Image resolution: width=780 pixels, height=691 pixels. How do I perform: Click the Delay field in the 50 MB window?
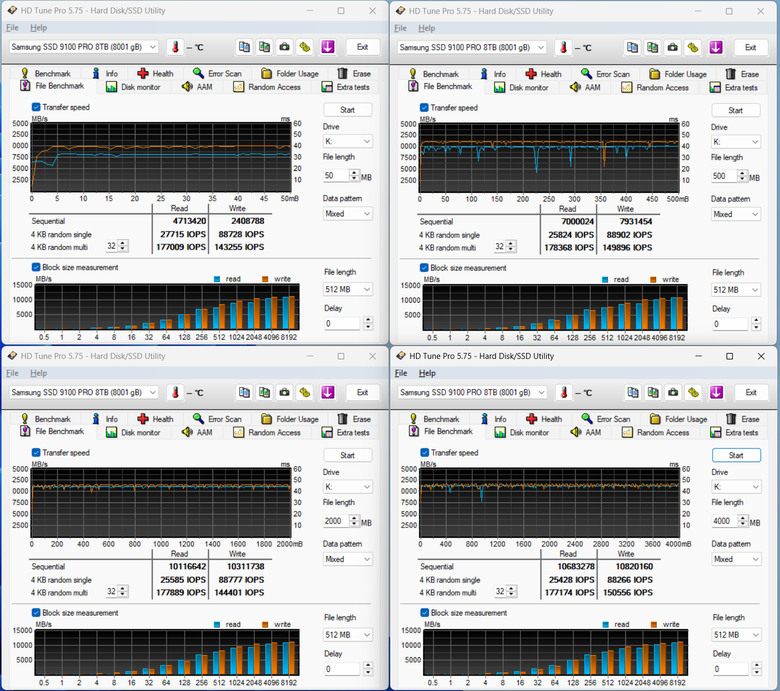click(x=342, y=323)
